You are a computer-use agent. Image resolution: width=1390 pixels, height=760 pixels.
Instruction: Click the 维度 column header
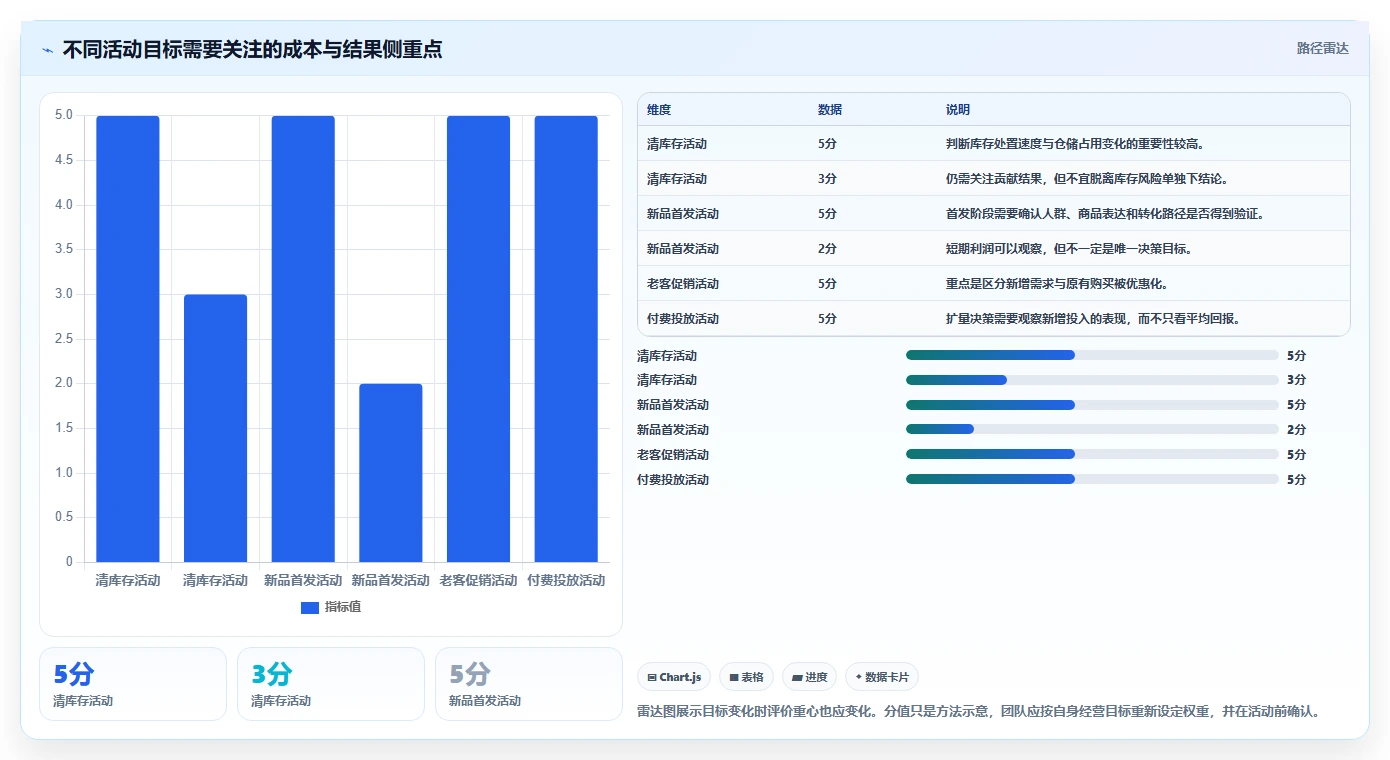coord(659,110)
